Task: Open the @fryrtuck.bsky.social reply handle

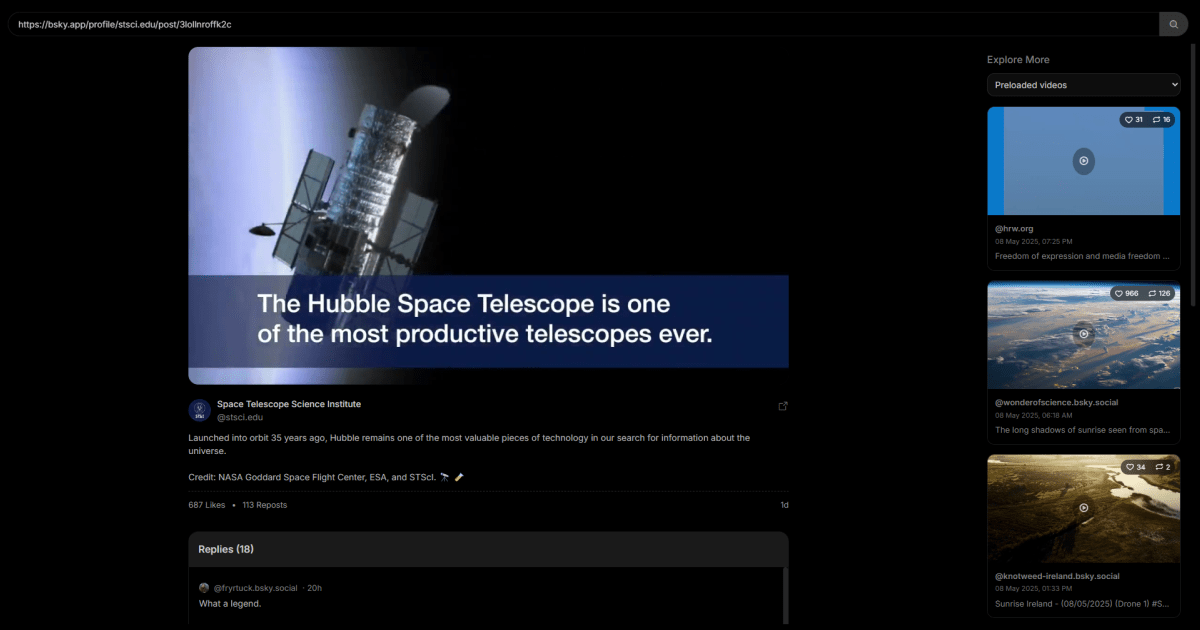Action: 256,588
